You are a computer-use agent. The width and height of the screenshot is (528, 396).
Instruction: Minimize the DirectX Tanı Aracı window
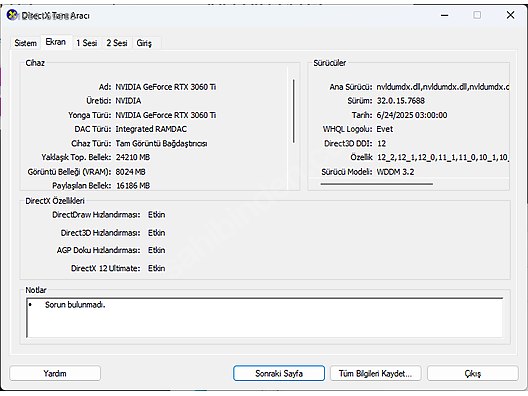tap(444, 15)
